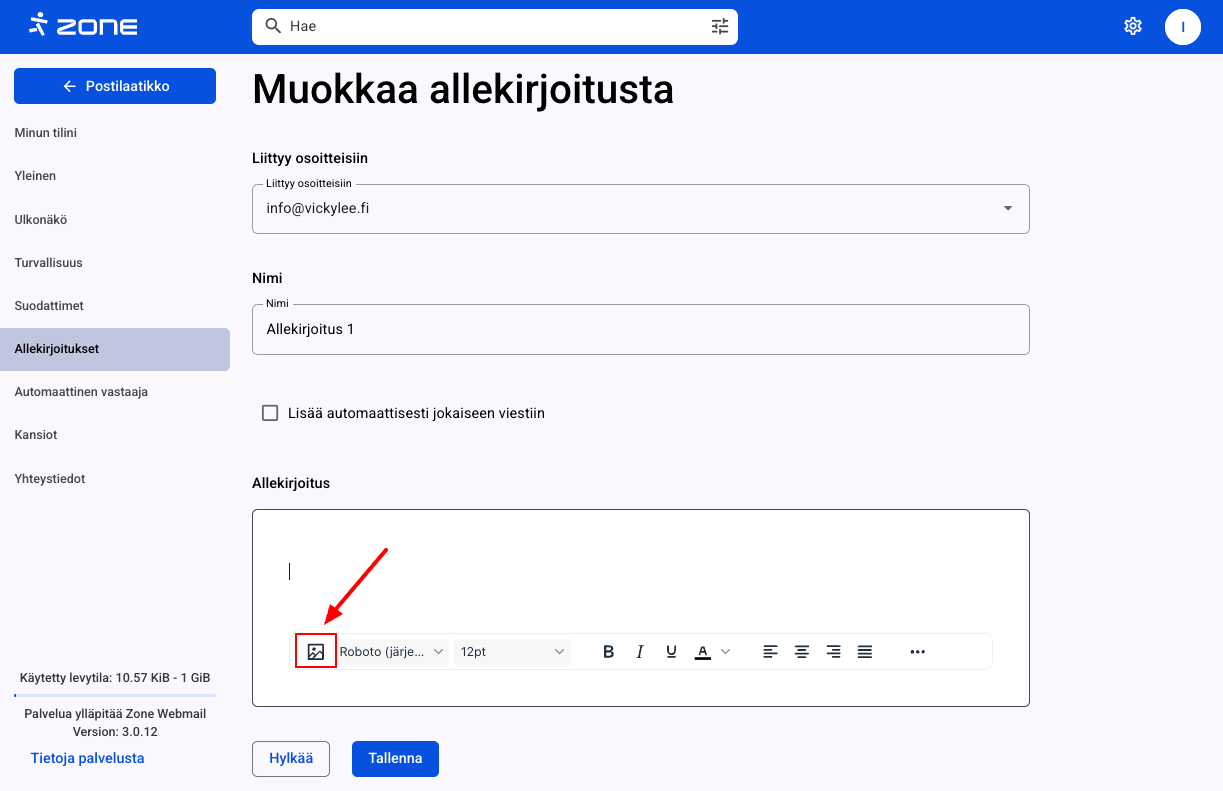
Task: Open advanced search filter options icon
Action: click(720, 27)
